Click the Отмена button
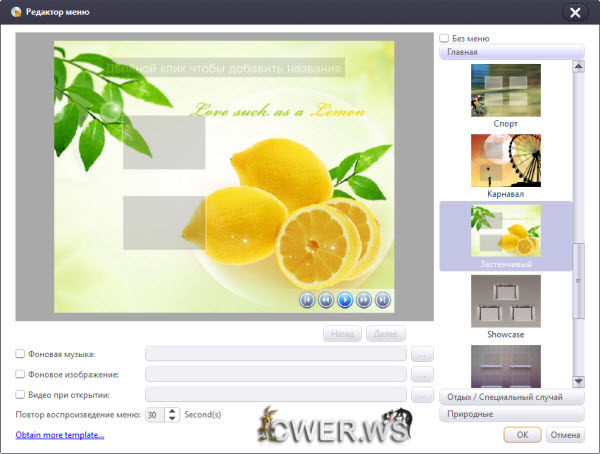Viewport: 600px width, 454px height. (565, 435)
